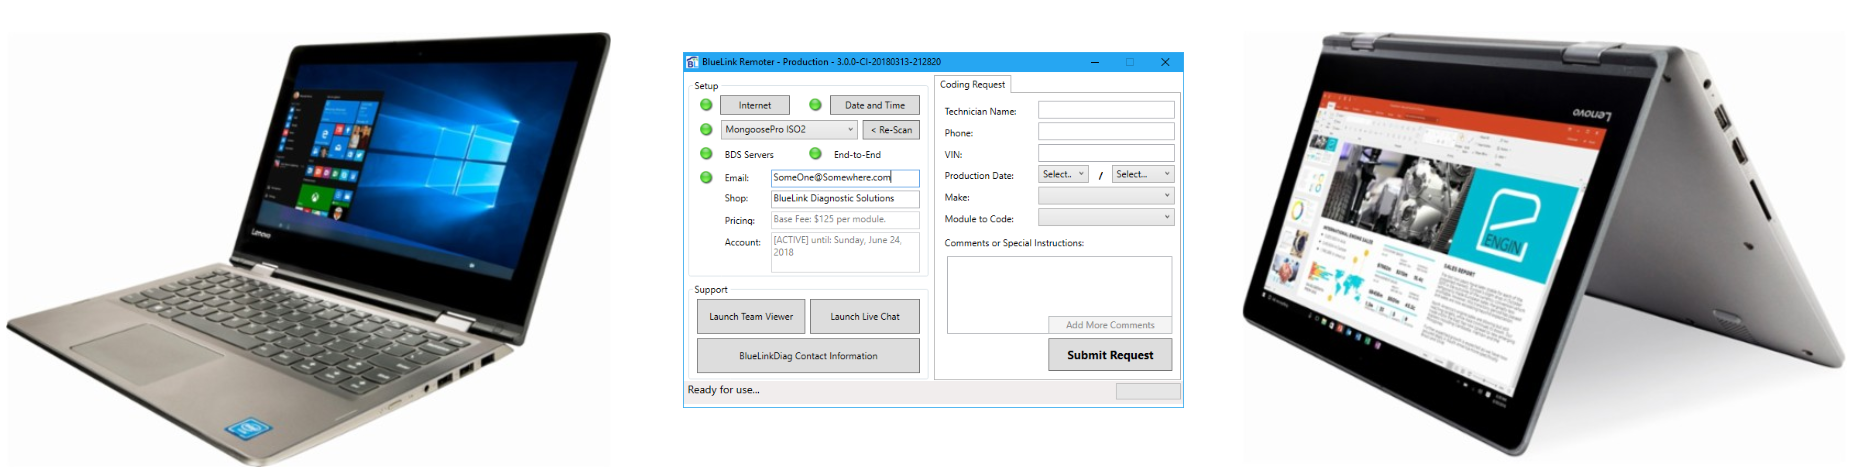1860x475 pixels.
Task: Click the Email input field
Action: 845,178
